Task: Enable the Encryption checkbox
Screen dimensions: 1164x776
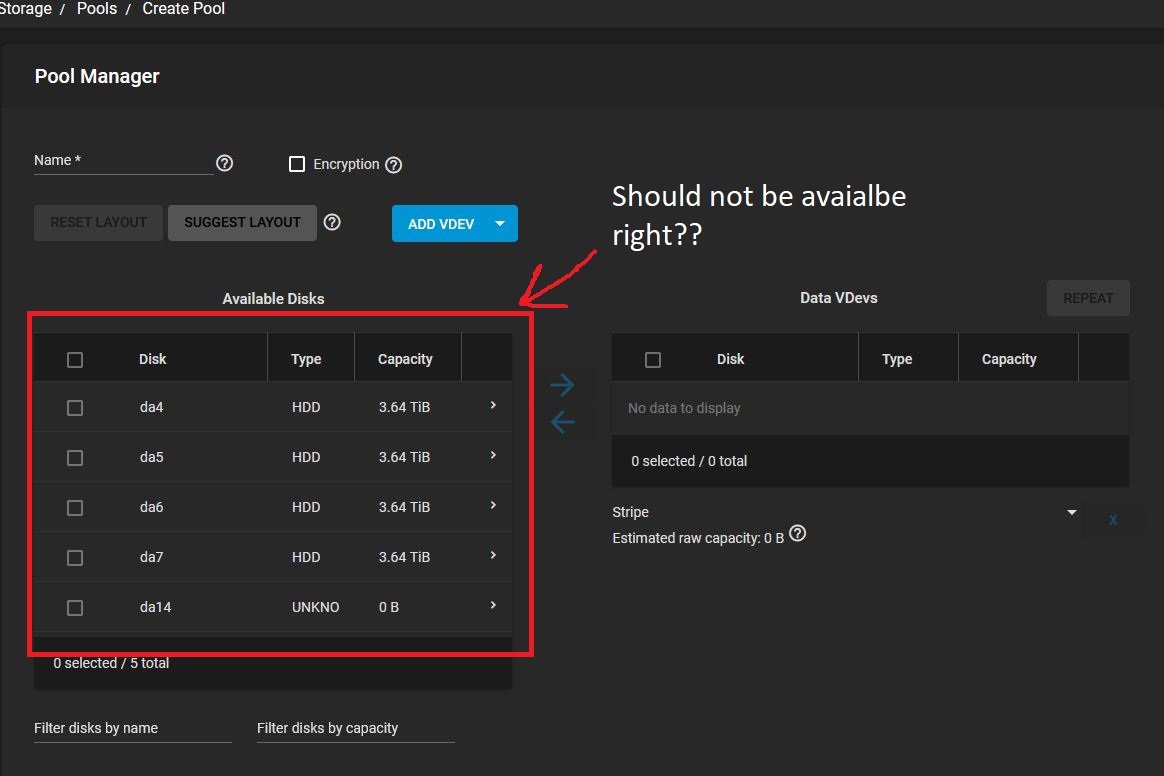Action: 297,164
